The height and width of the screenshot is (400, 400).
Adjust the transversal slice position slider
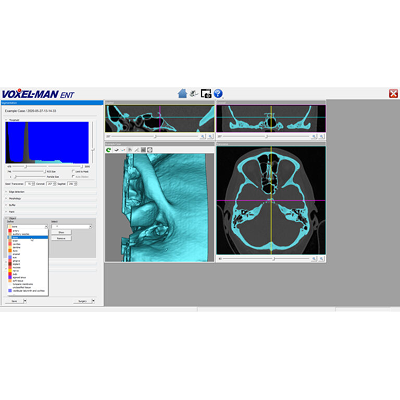pyautogui.click(x=273, y=259)
